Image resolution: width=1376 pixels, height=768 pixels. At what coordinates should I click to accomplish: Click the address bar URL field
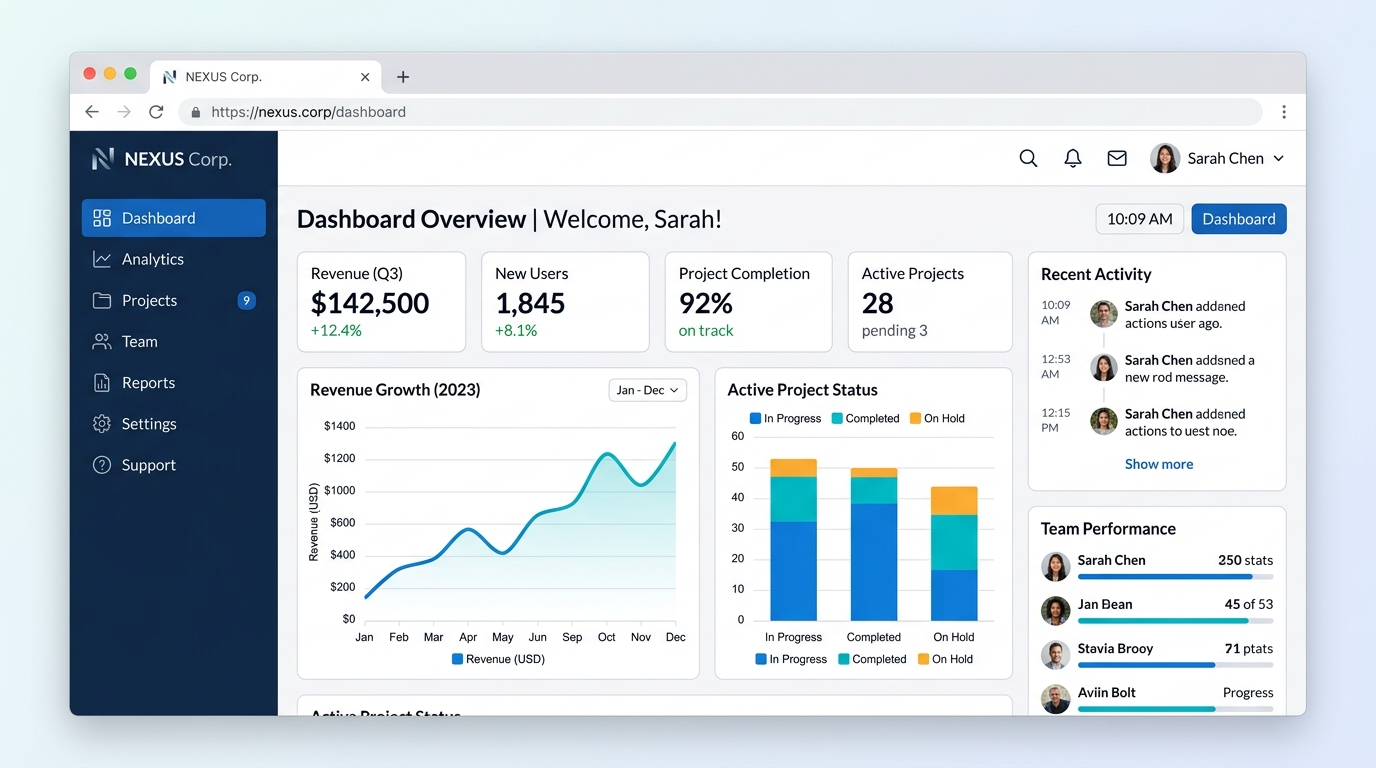coord(720,112)
